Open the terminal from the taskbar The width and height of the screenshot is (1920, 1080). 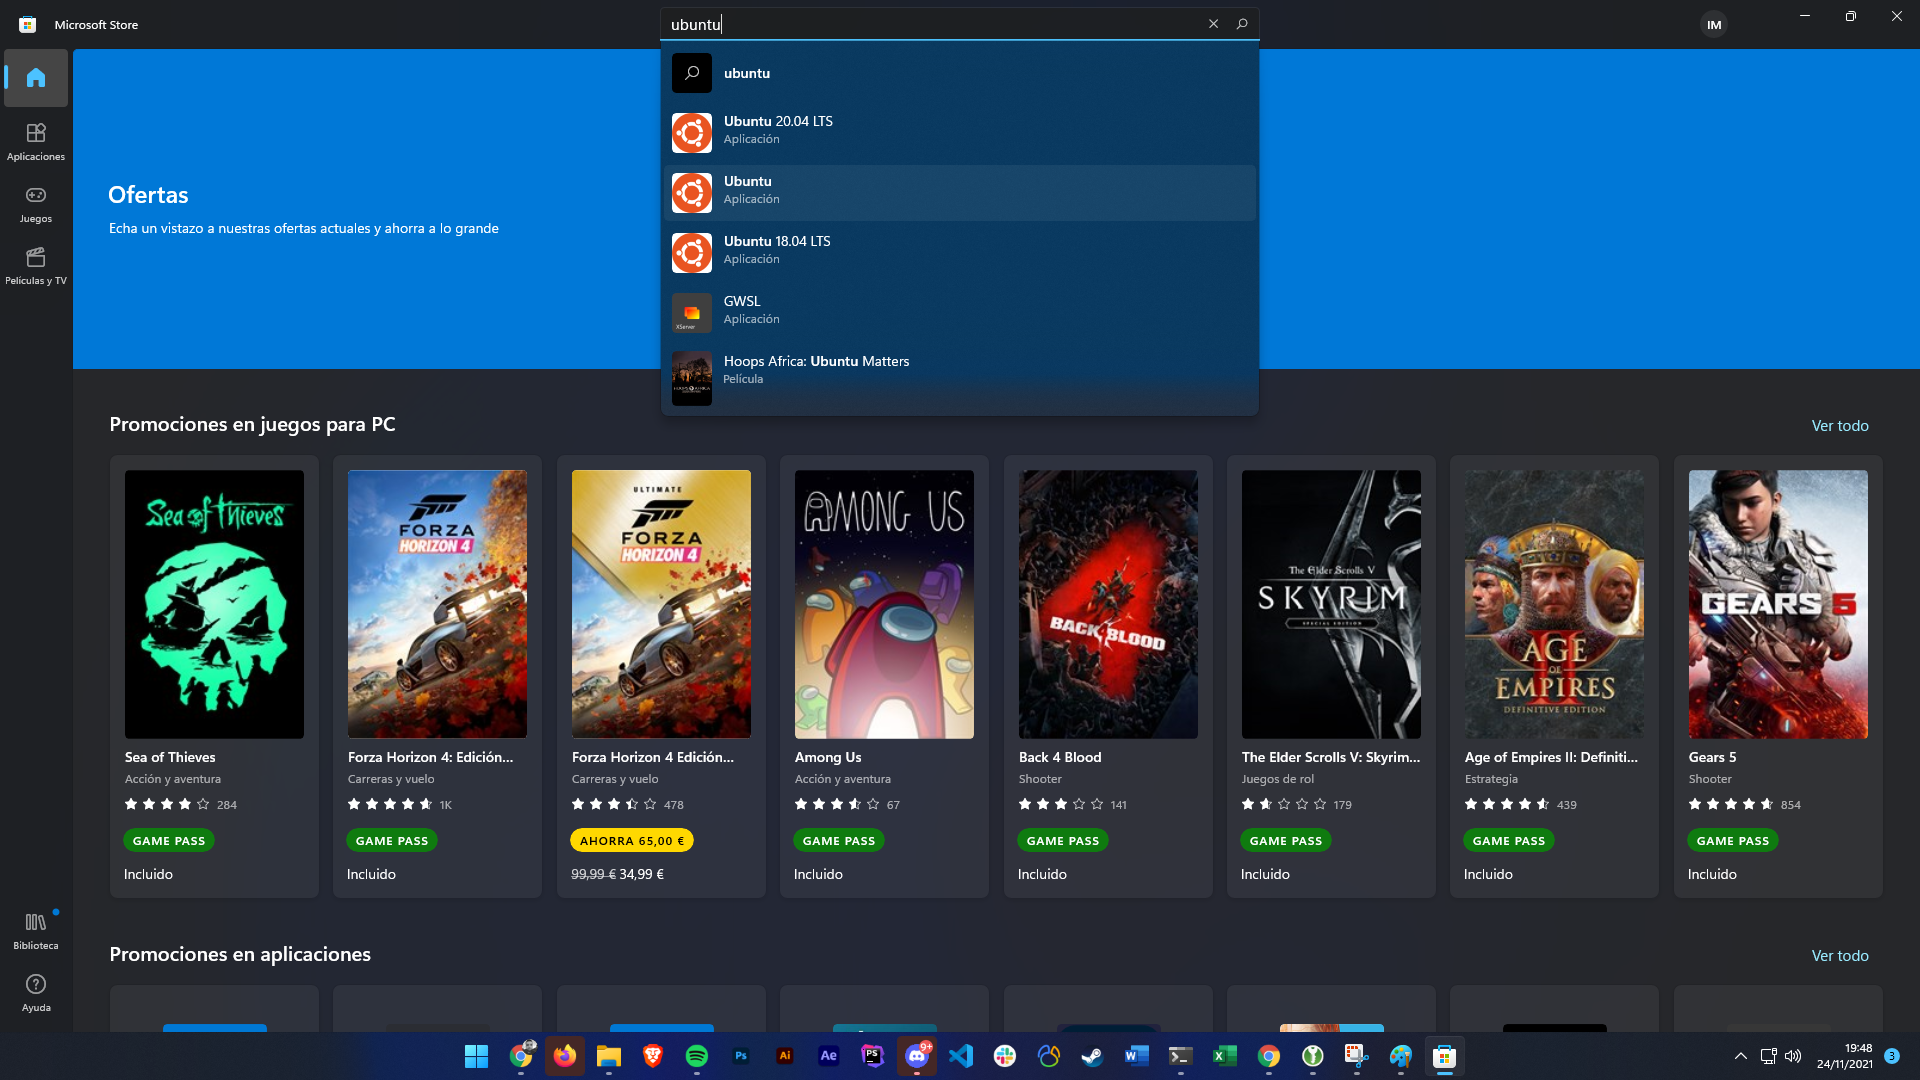[x=1181, y=1056]
